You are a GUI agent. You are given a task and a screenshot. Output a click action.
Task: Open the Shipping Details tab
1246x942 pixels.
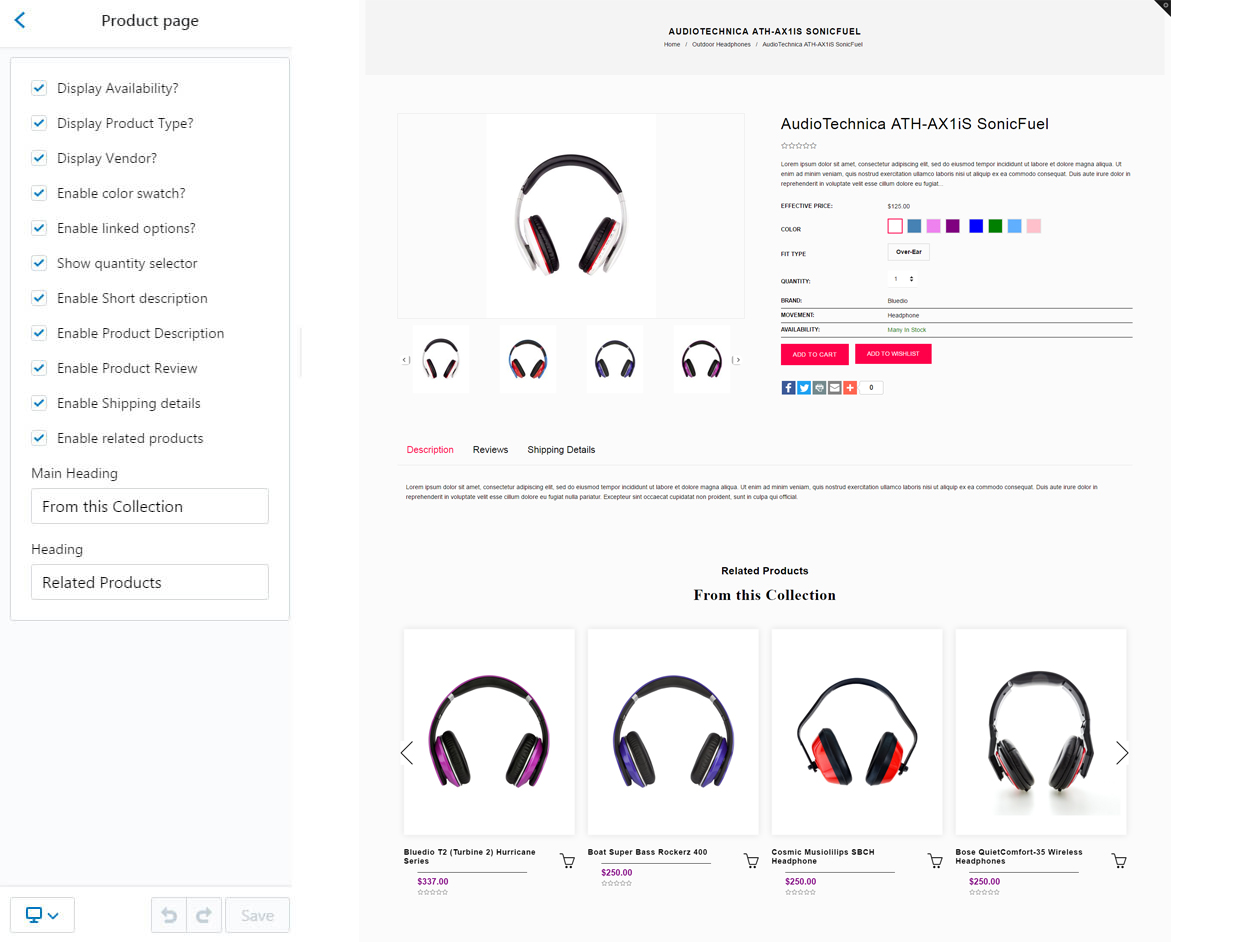561,450
